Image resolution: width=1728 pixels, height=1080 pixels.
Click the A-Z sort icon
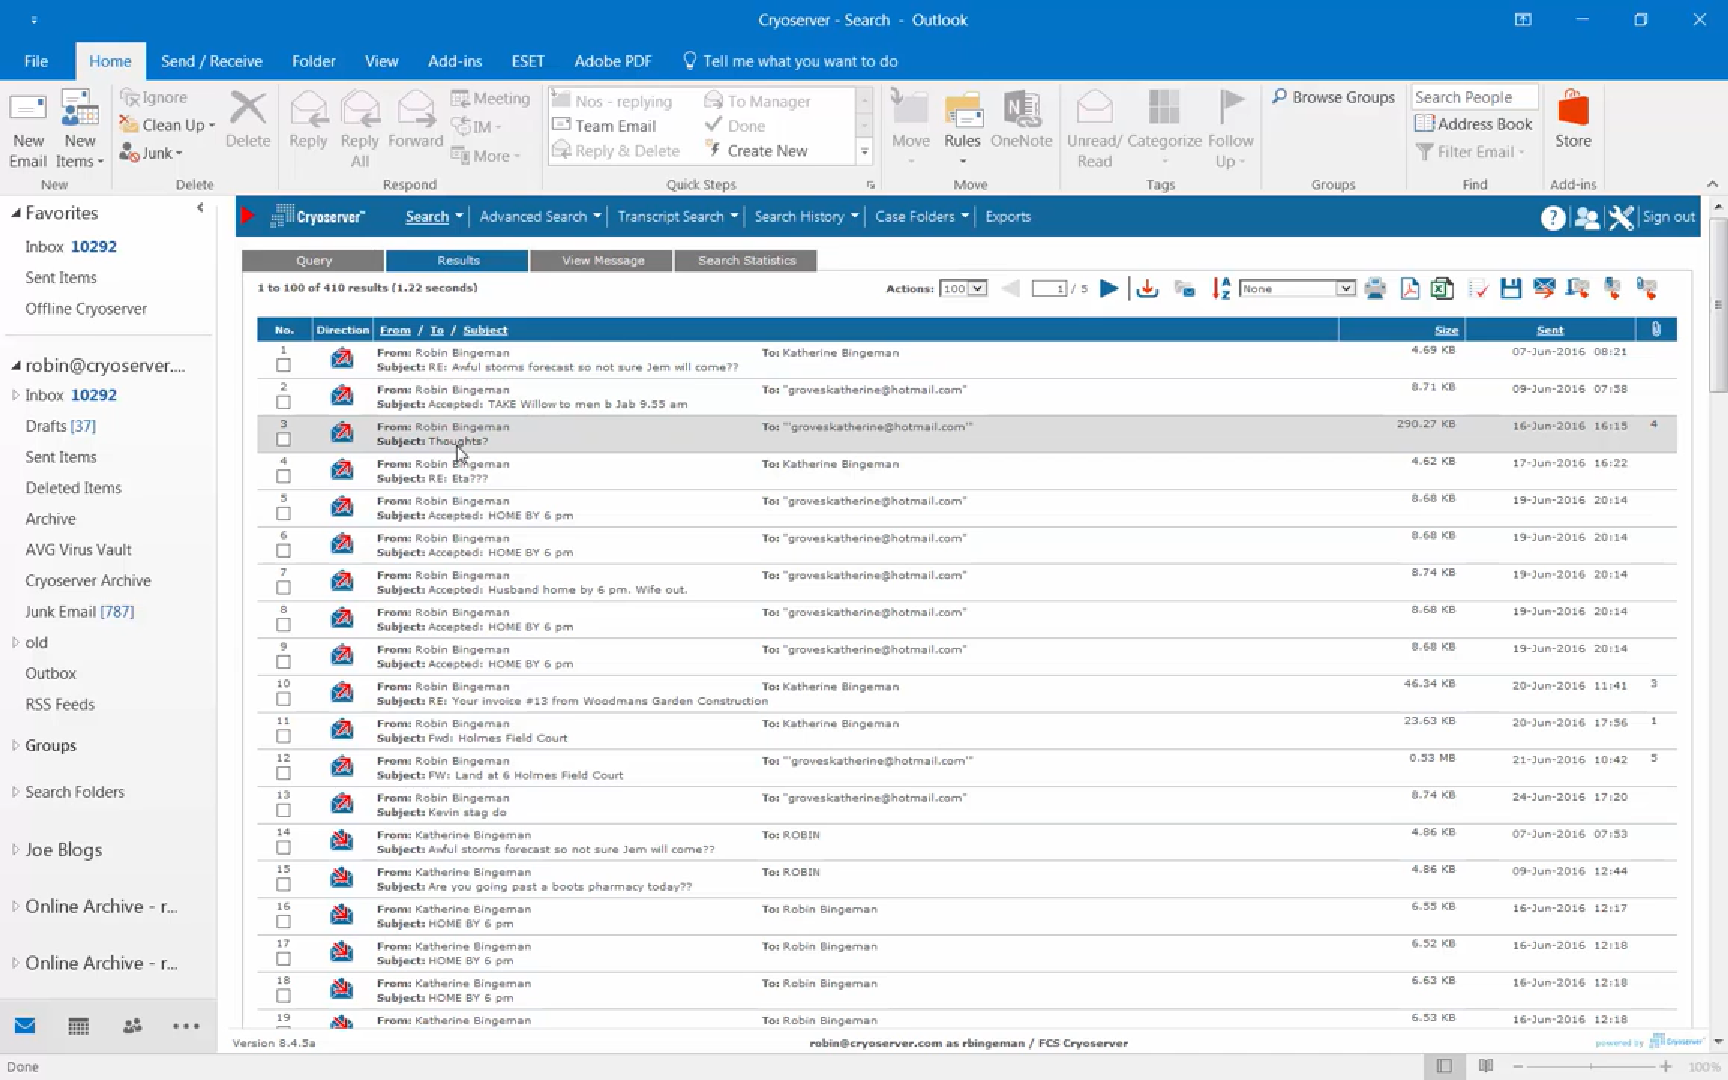click(x=1221, y=289)
